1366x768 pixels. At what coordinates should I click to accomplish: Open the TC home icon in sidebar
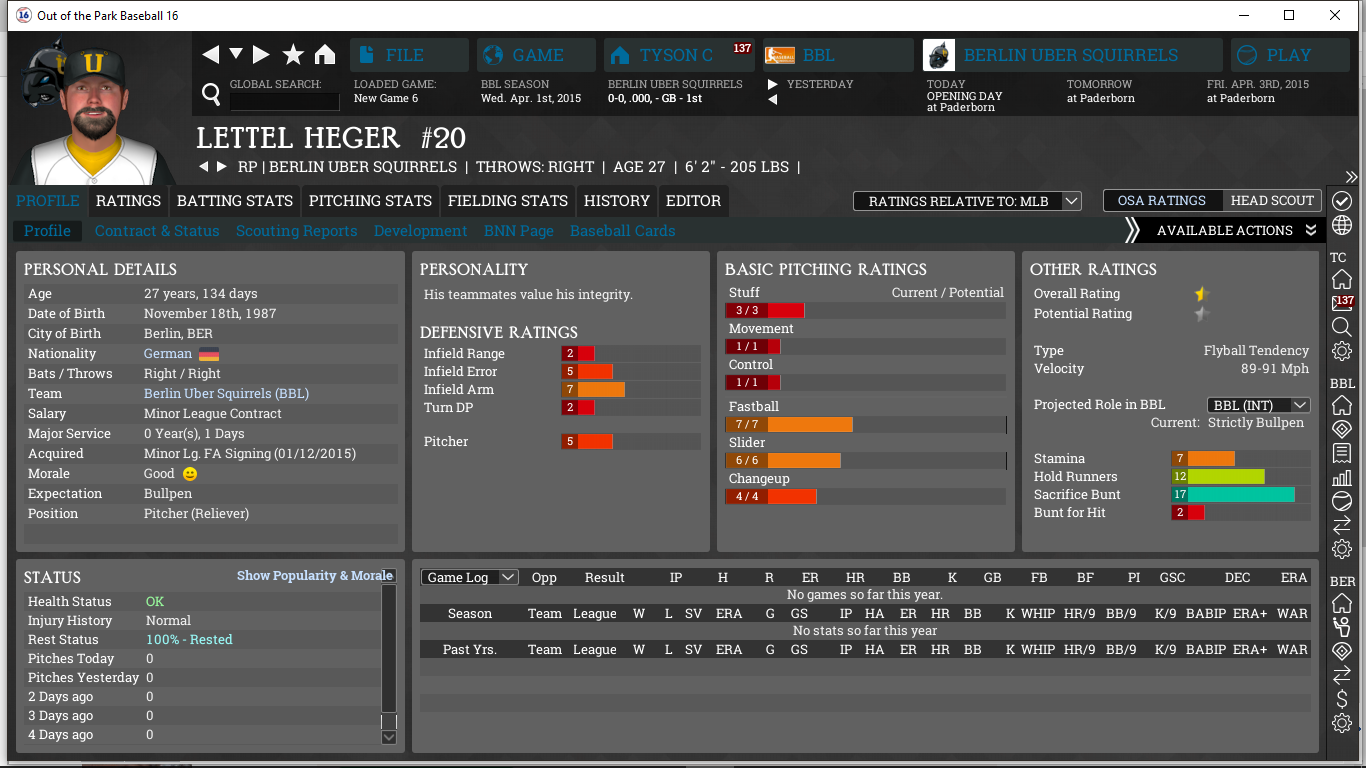point(1342,279)
